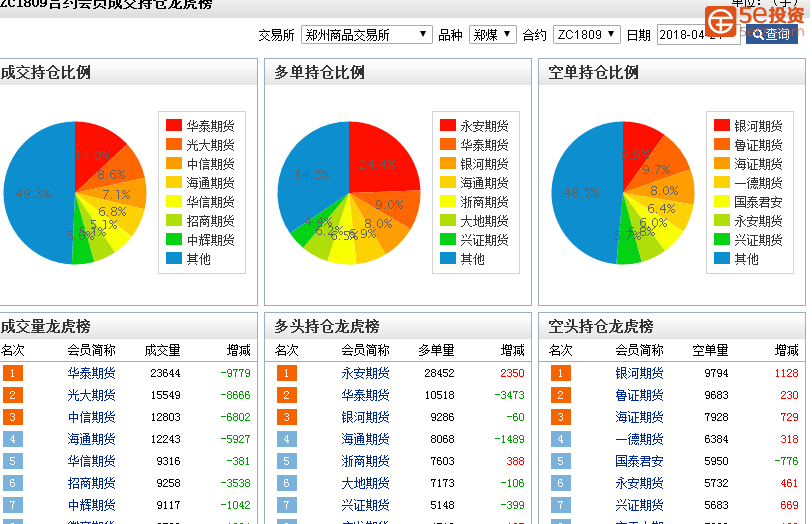The width and height of the screenshot is (812, 524).
Task: Click the 成交持仓比例 panel title
Action: click(x=46, y=72)
